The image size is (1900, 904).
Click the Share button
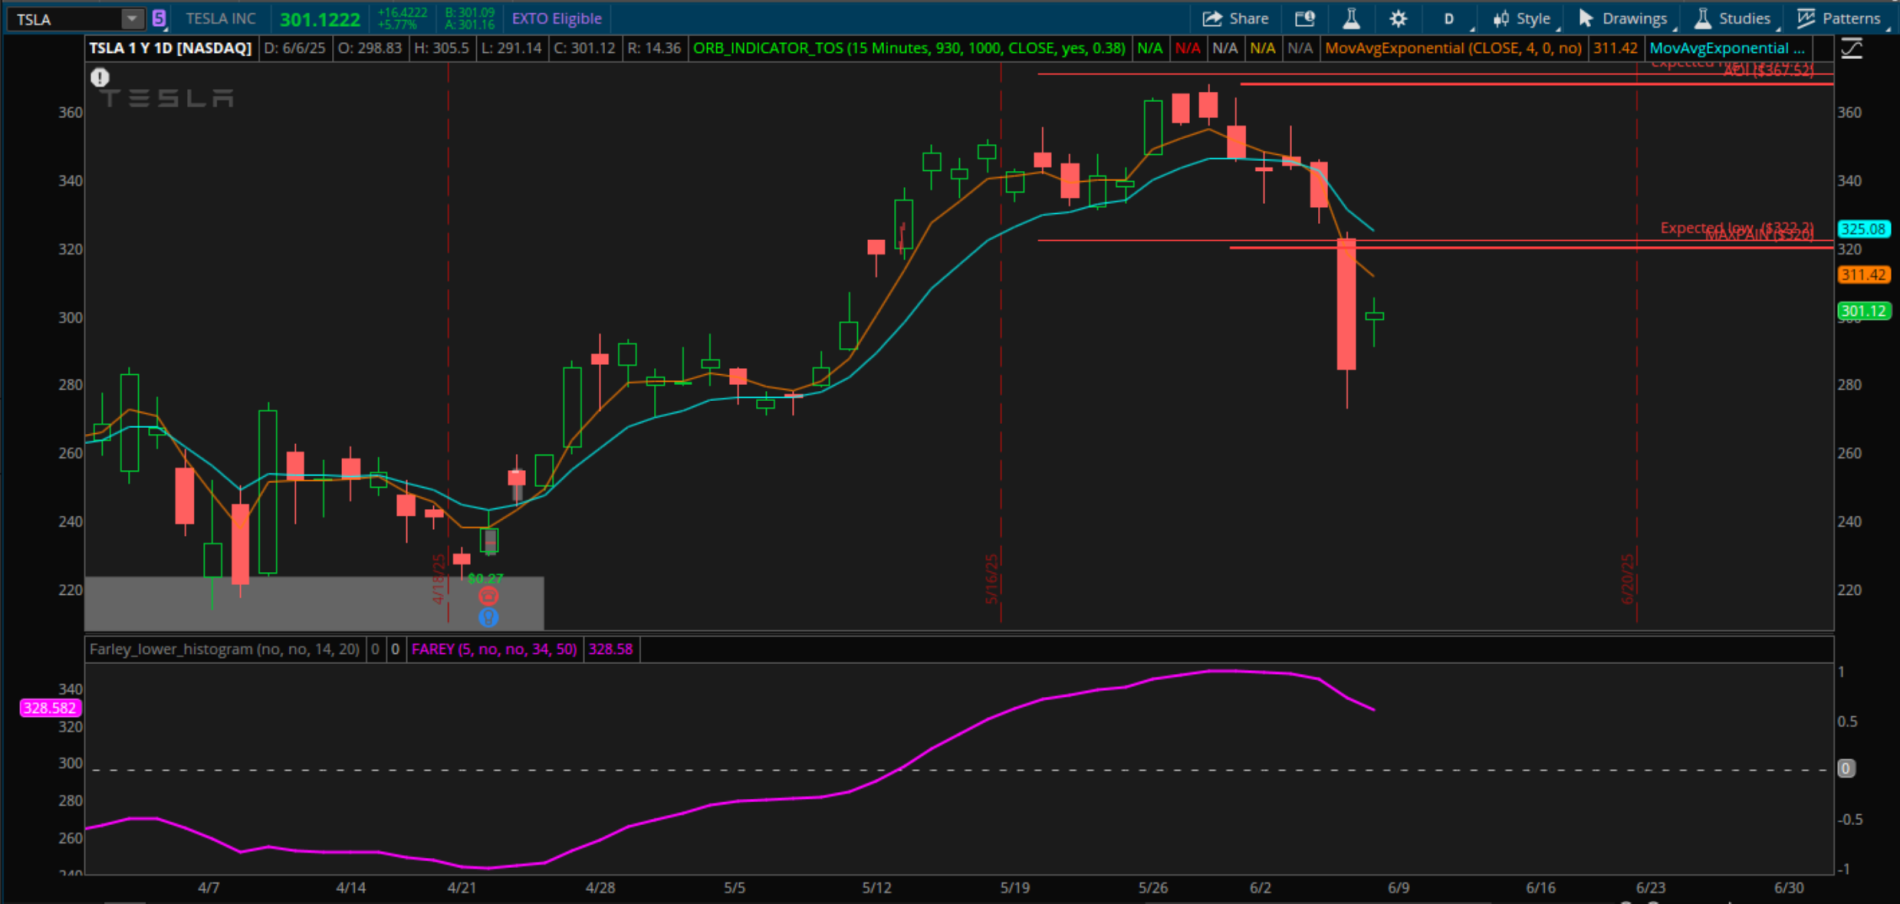1235,18
